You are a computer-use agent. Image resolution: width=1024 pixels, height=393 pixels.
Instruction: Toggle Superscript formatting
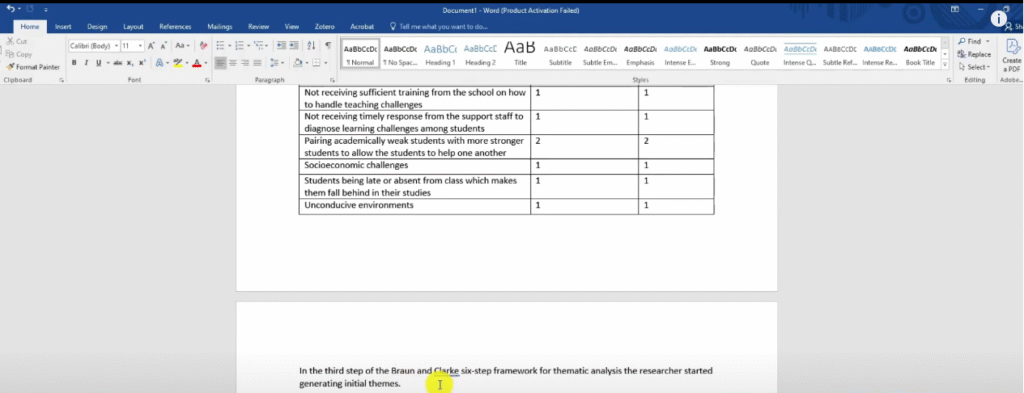coord(142,63)
